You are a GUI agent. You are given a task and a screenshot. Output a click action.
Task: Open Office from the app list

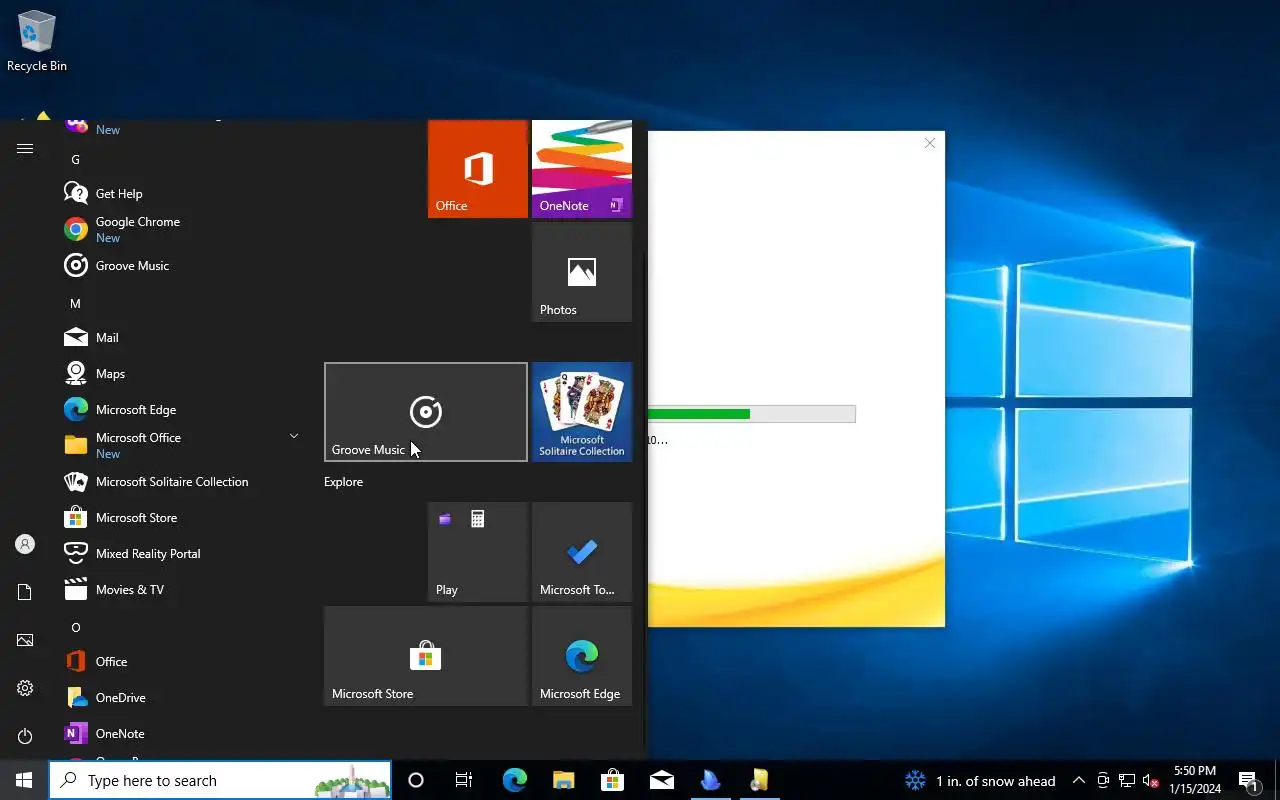point(180,662)
